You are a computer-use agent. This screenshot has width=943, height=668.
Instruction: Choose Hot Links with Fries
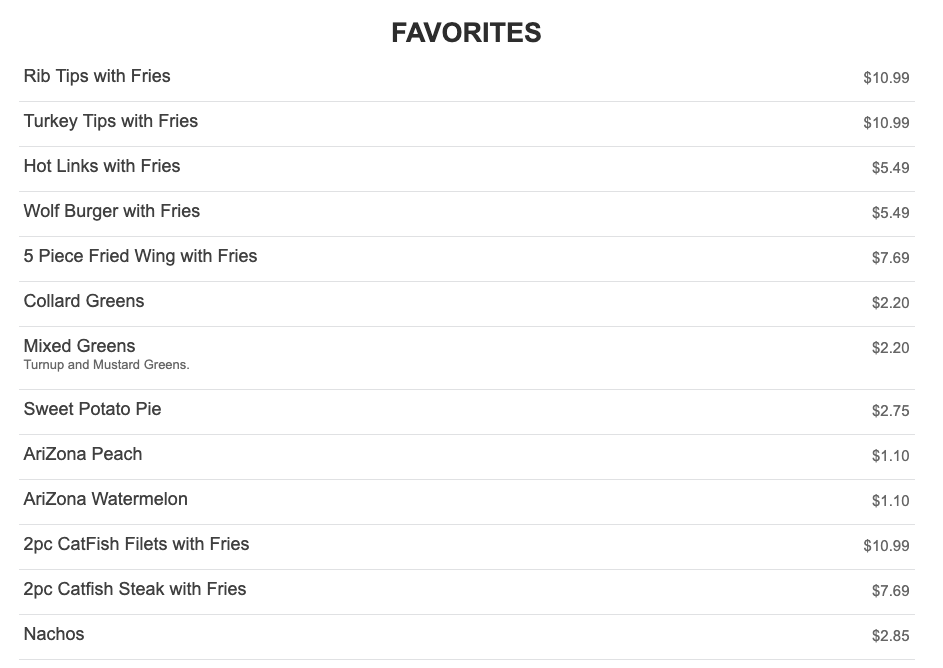tap(102, 166)
